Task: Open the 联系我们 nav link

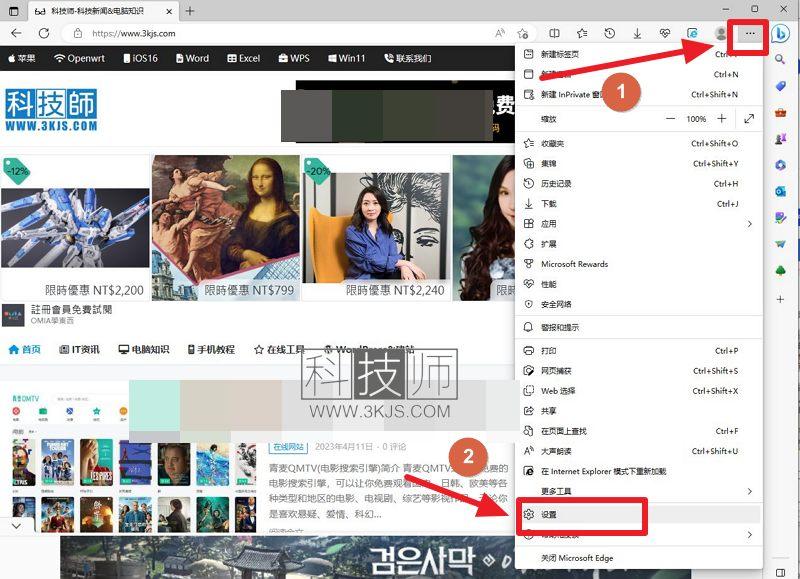Action: coord(408,58)
